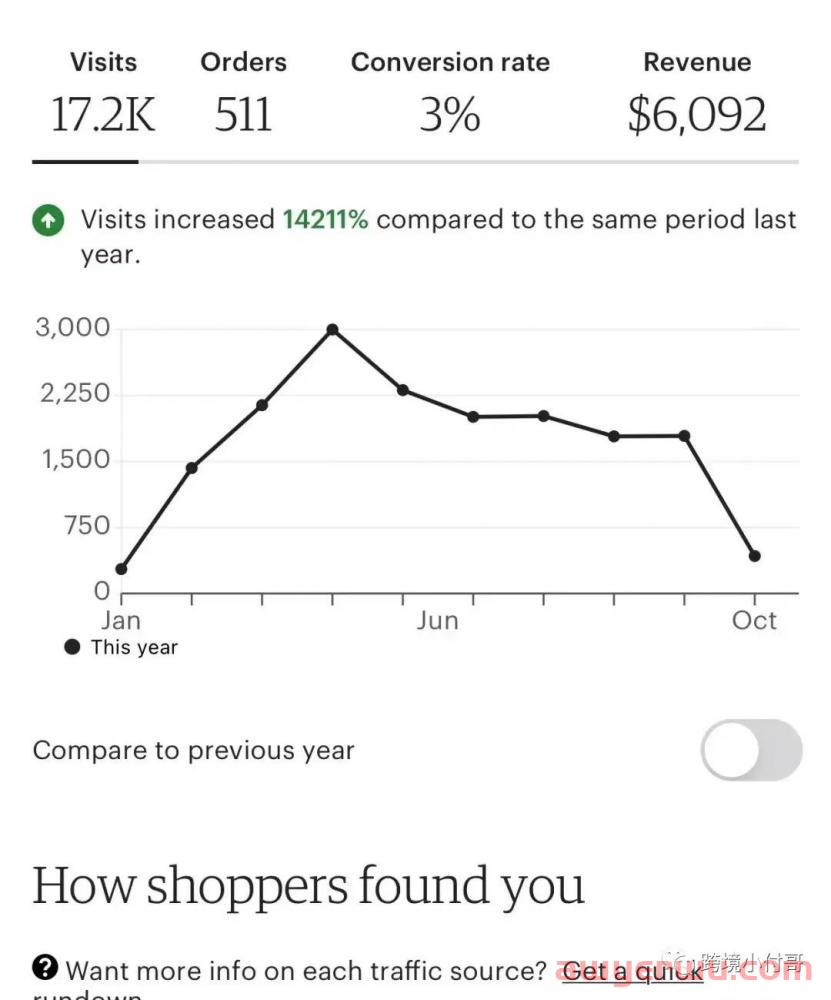Click the 511 orders value
Screen dimensions: 831x1000
tap(243, 115)
